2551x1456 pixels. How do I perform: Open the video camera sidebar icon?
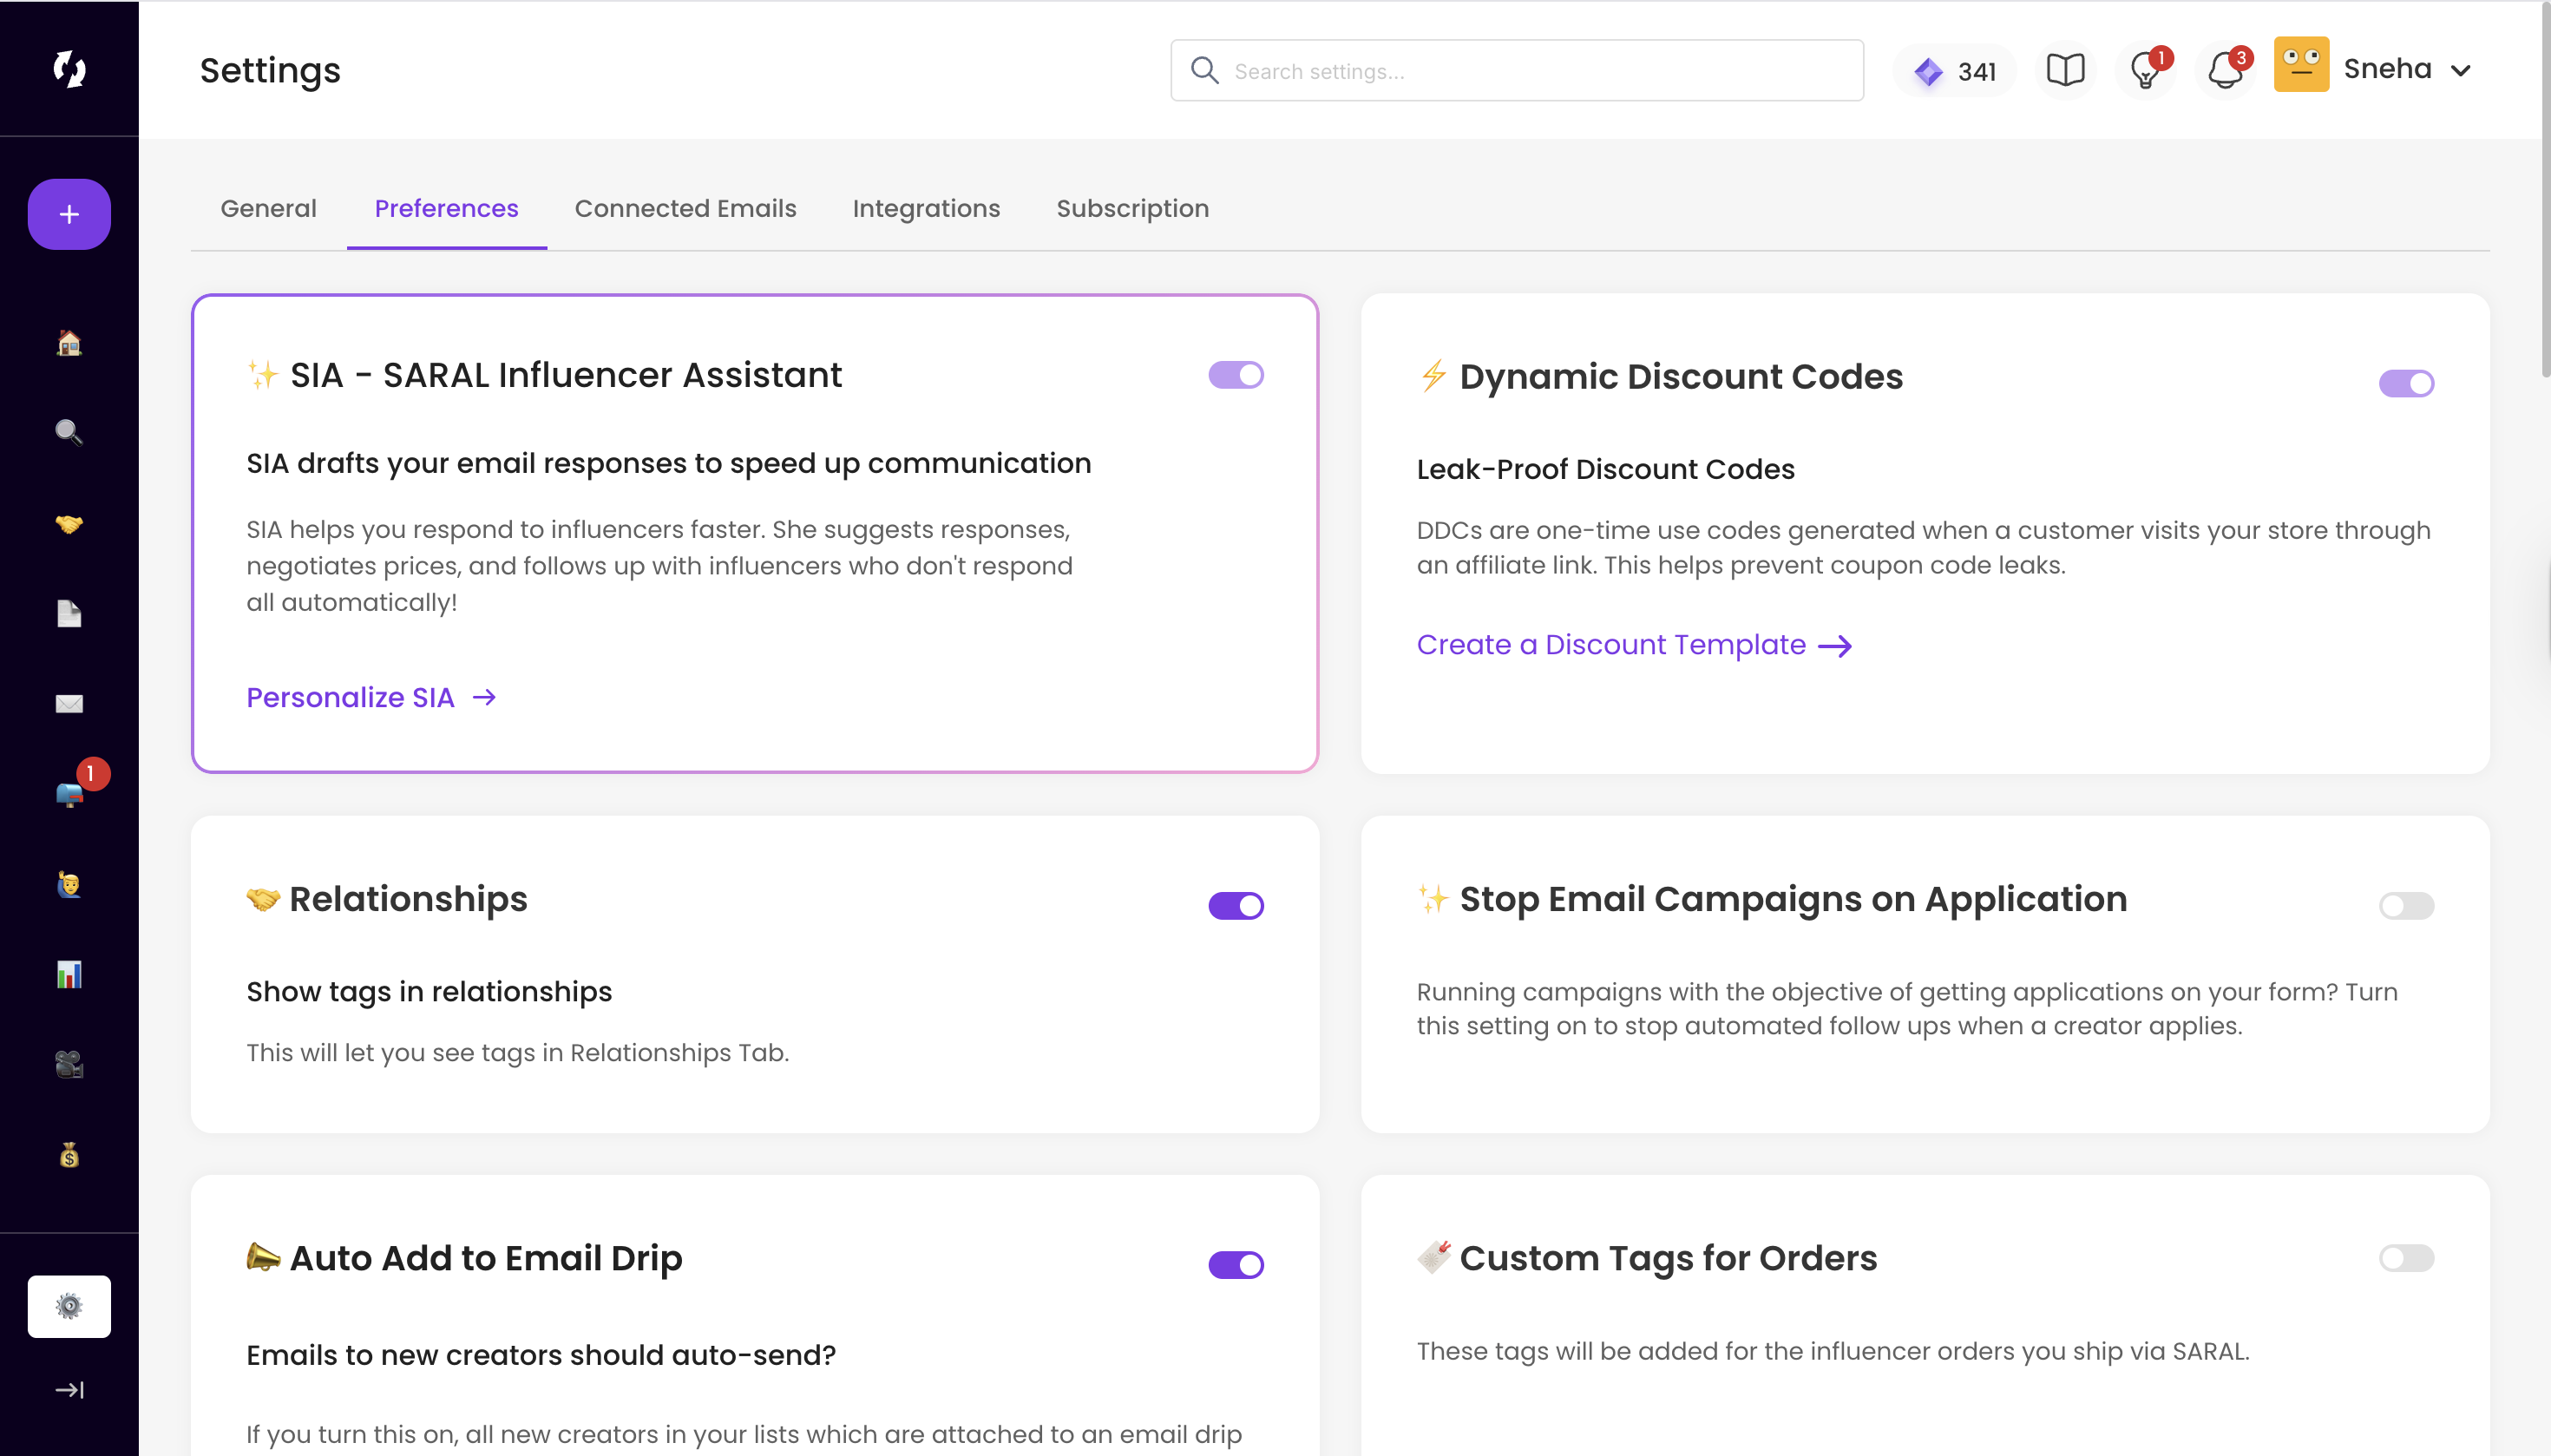pyautogui.click(x=69, y=1064)
